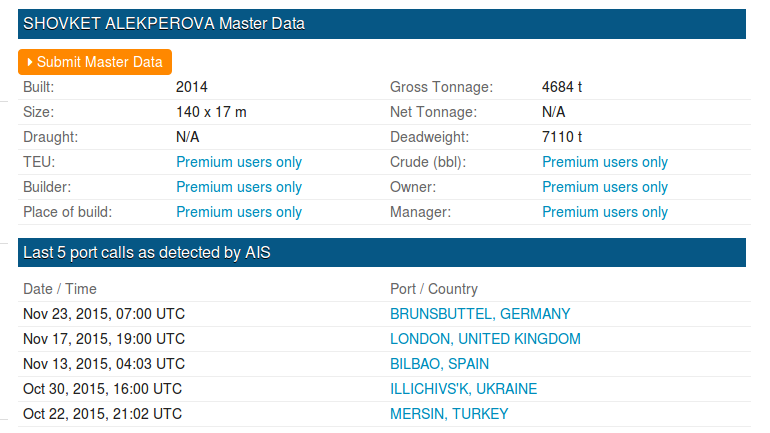Open the Manager premium users only link
The height and width of the screenshot is (433, 770).
[605, 212]
